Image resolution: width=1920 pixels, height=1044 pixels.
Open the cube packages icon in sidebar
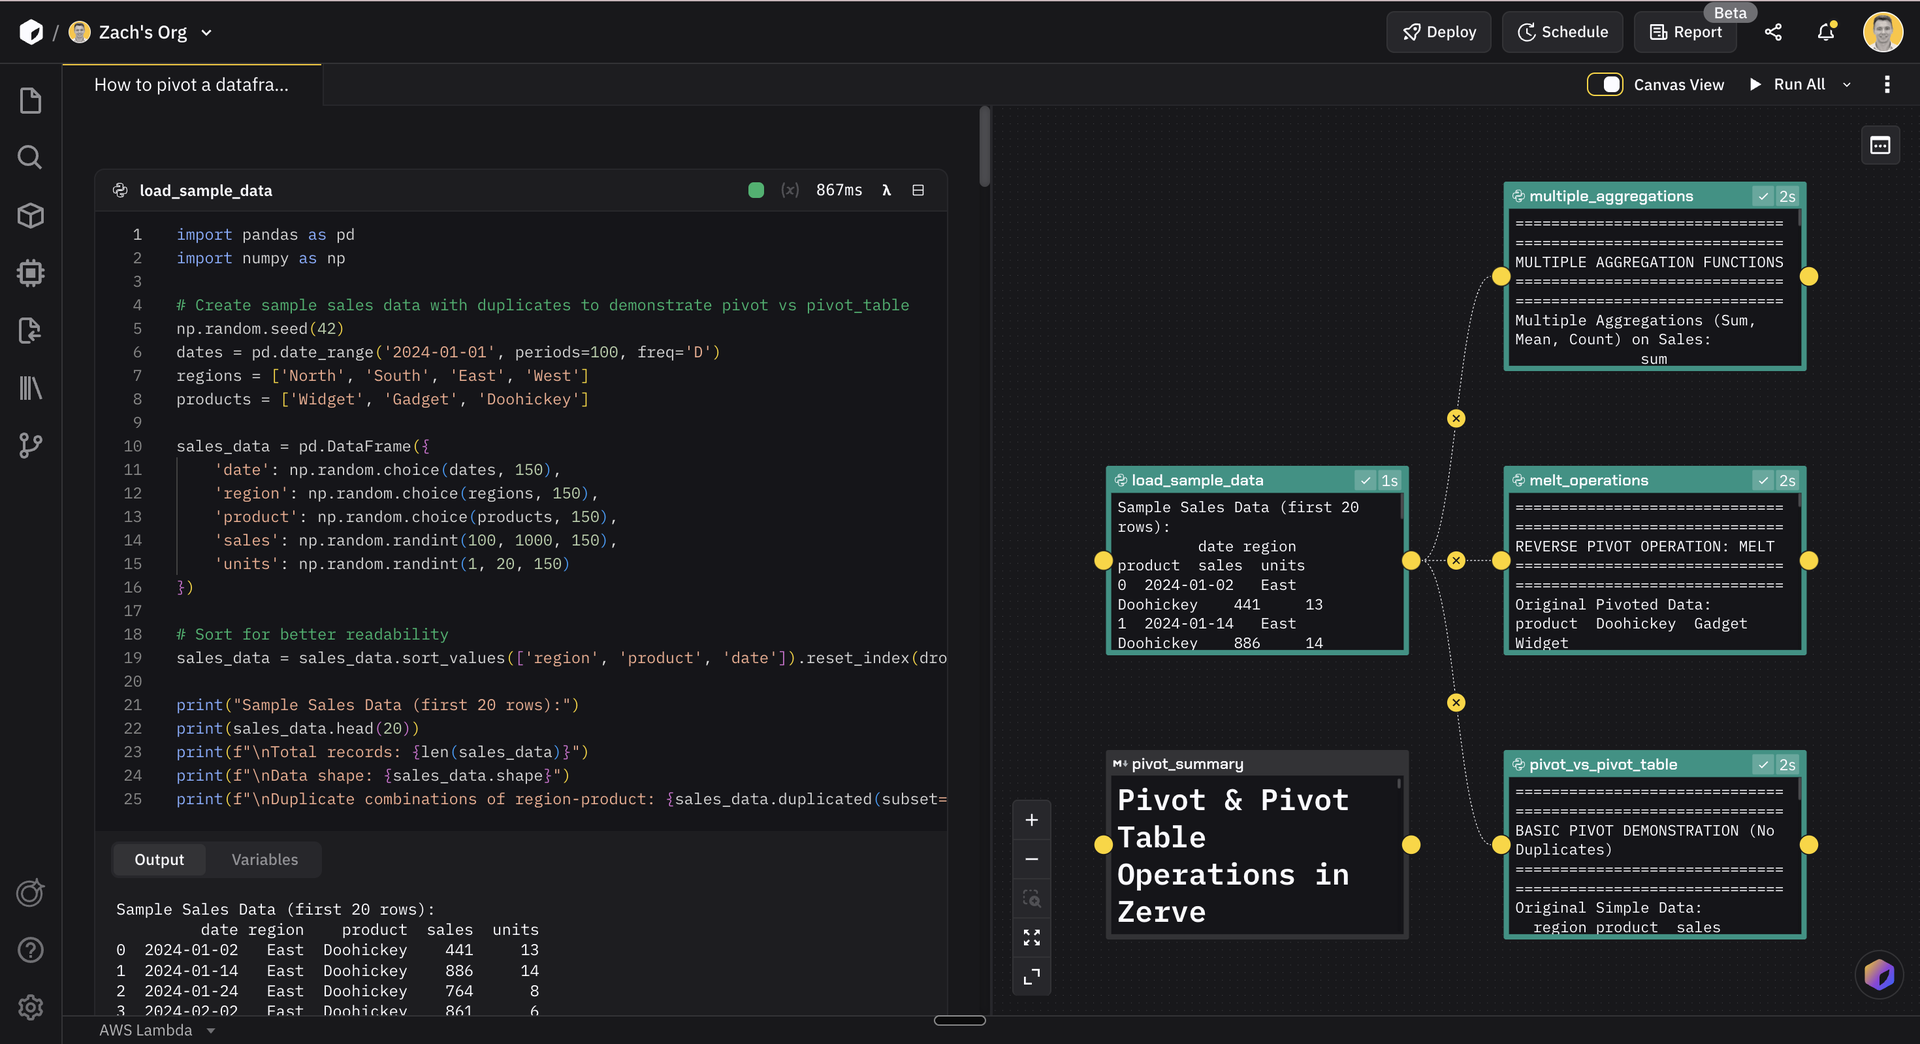pos(31,215)
